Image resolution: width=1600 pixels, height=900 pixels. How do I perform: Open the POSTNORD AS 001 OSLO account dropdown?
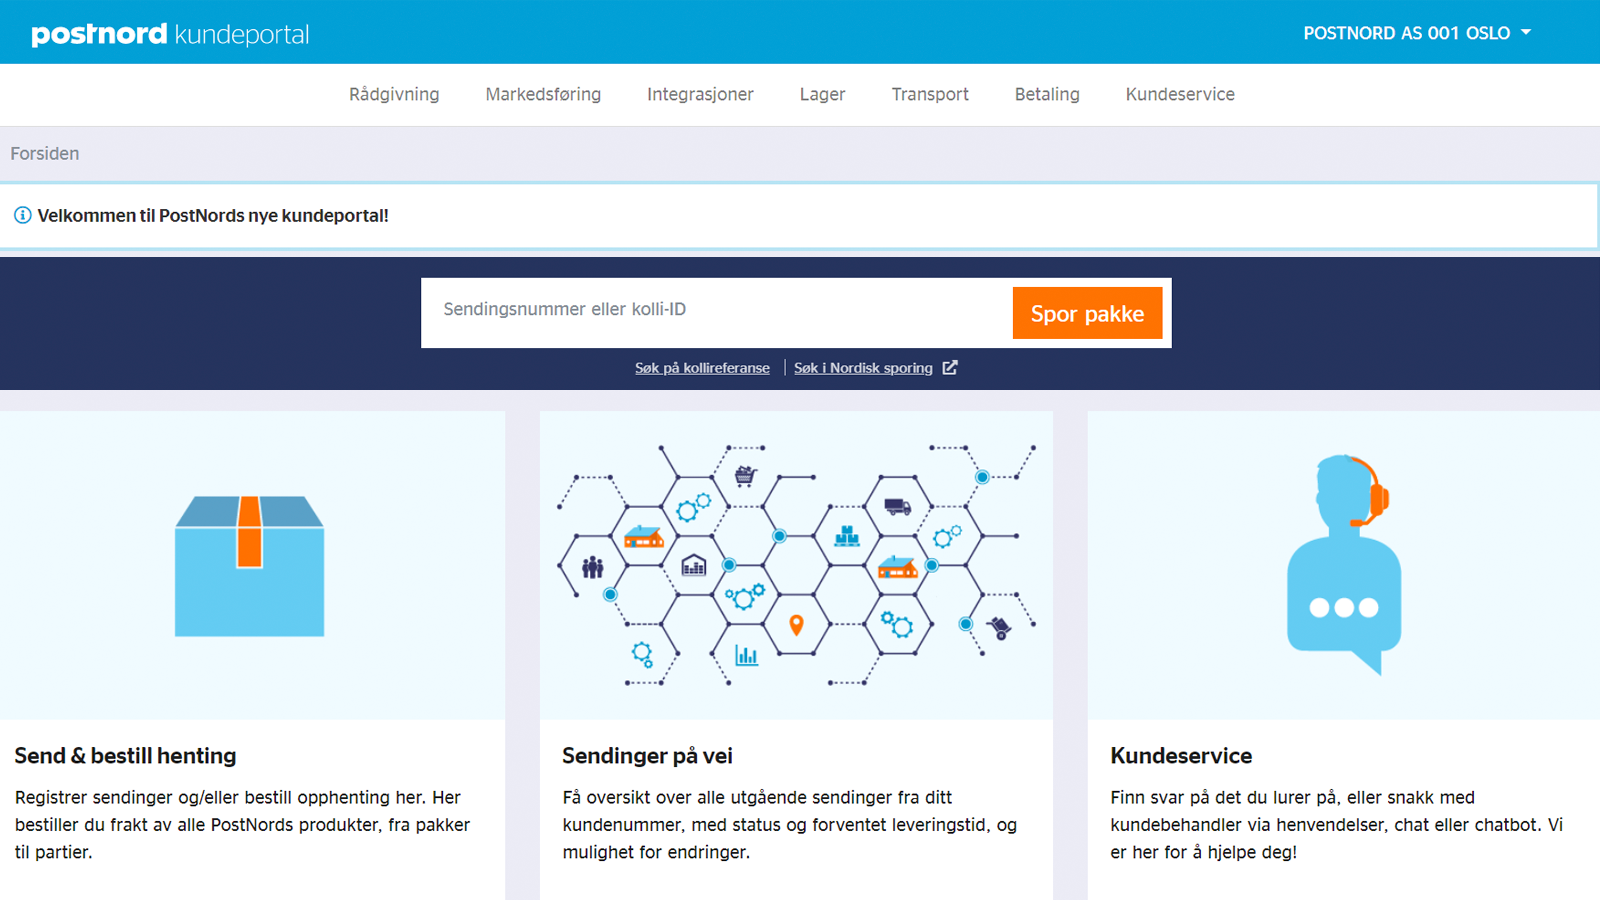[x=1417, y=33]
